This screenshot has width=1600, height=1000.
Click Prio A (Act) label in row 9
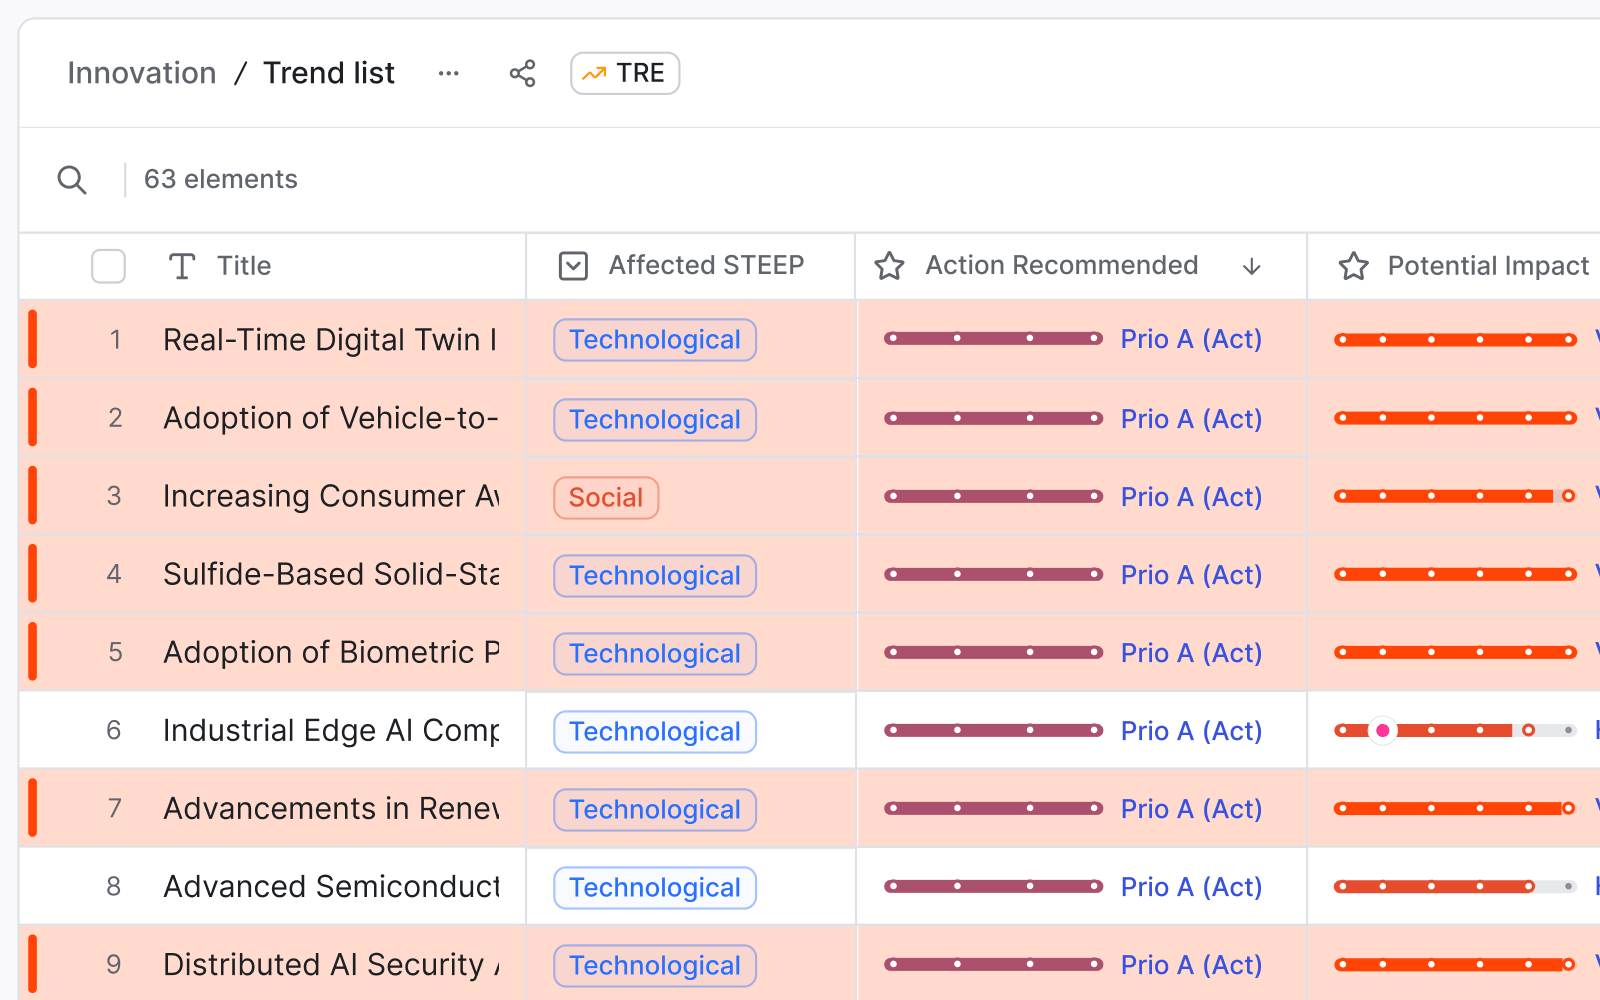(x=1191, y=965)
